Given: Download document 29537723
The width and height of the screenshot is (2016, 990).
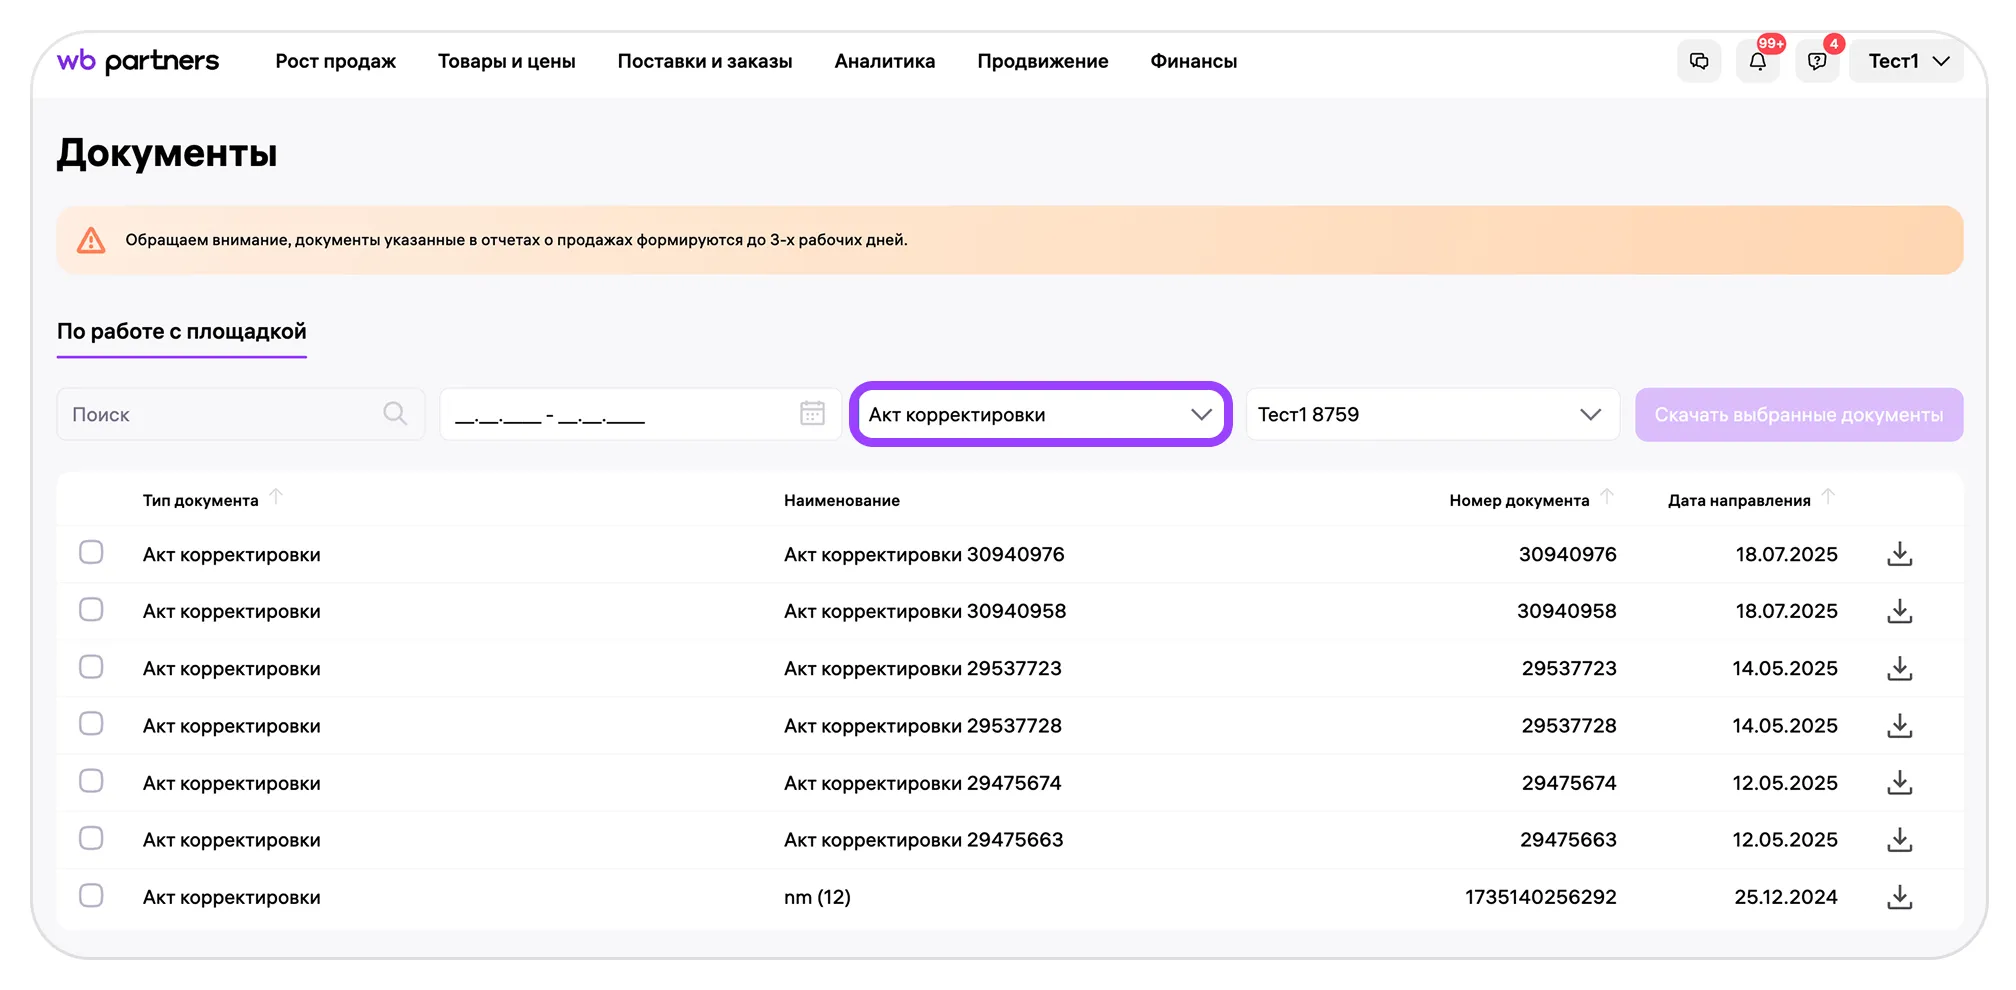Looking at the screenshot, I should [1899, 668].
